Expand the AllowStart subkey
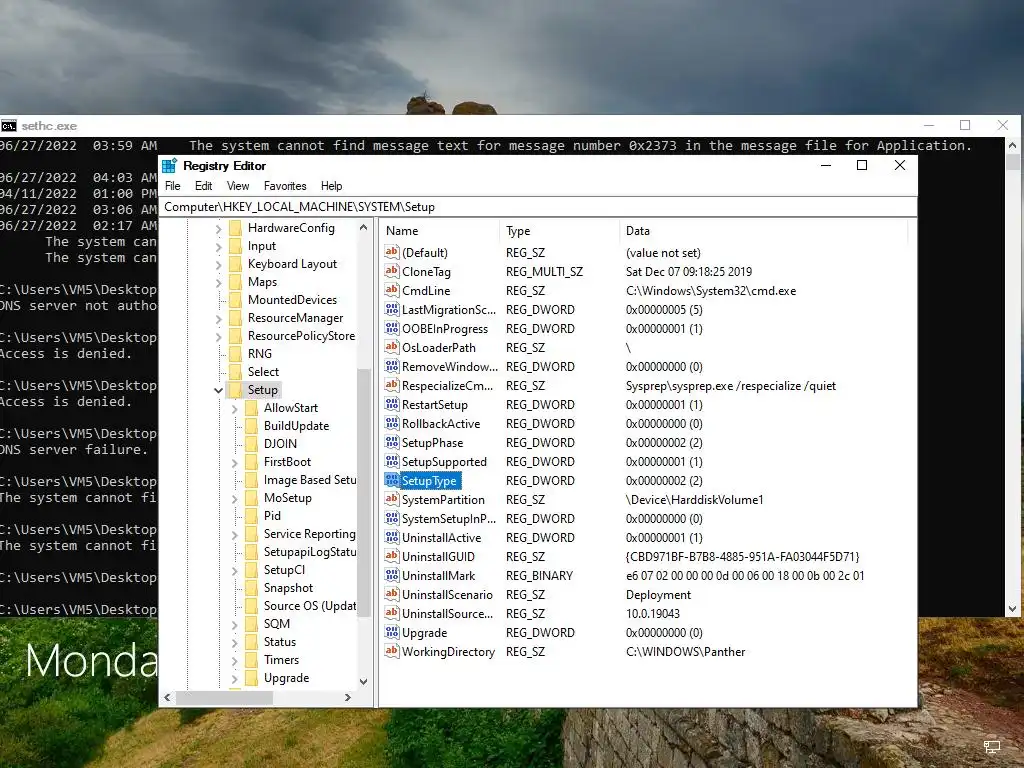This screenshot has height=768, width=1024. (234, 408)
